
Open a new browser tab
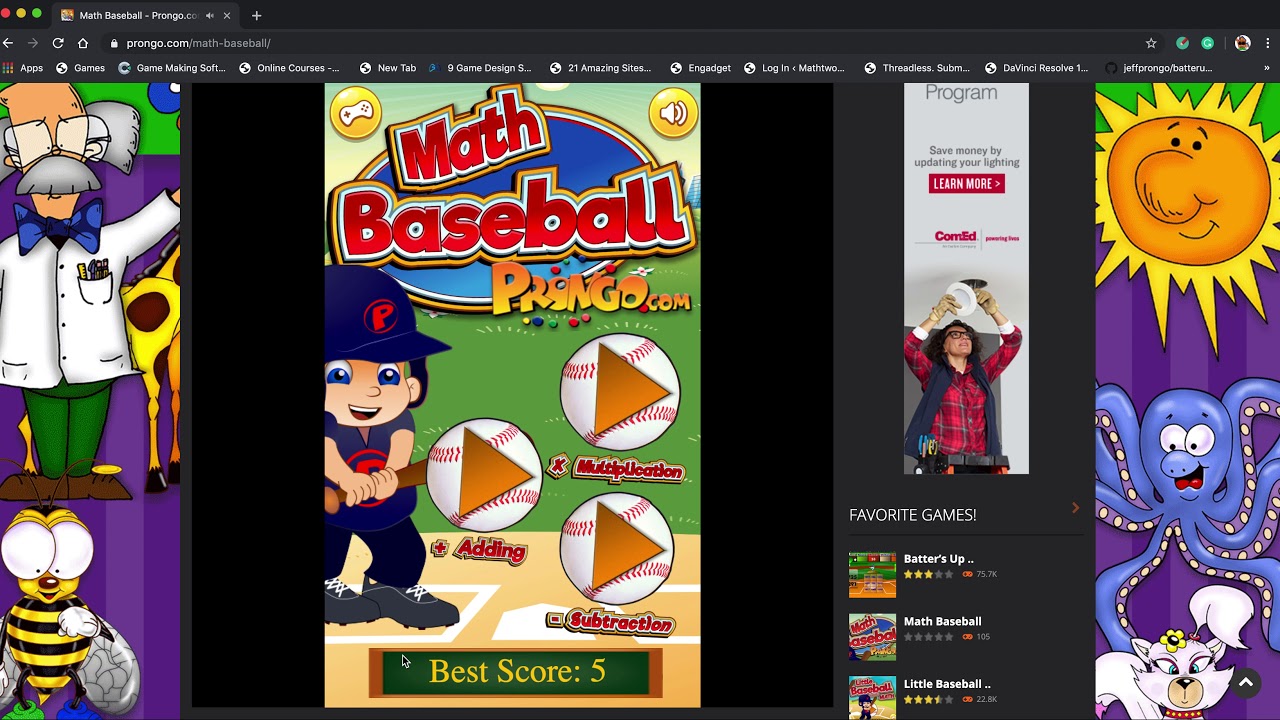257,15
